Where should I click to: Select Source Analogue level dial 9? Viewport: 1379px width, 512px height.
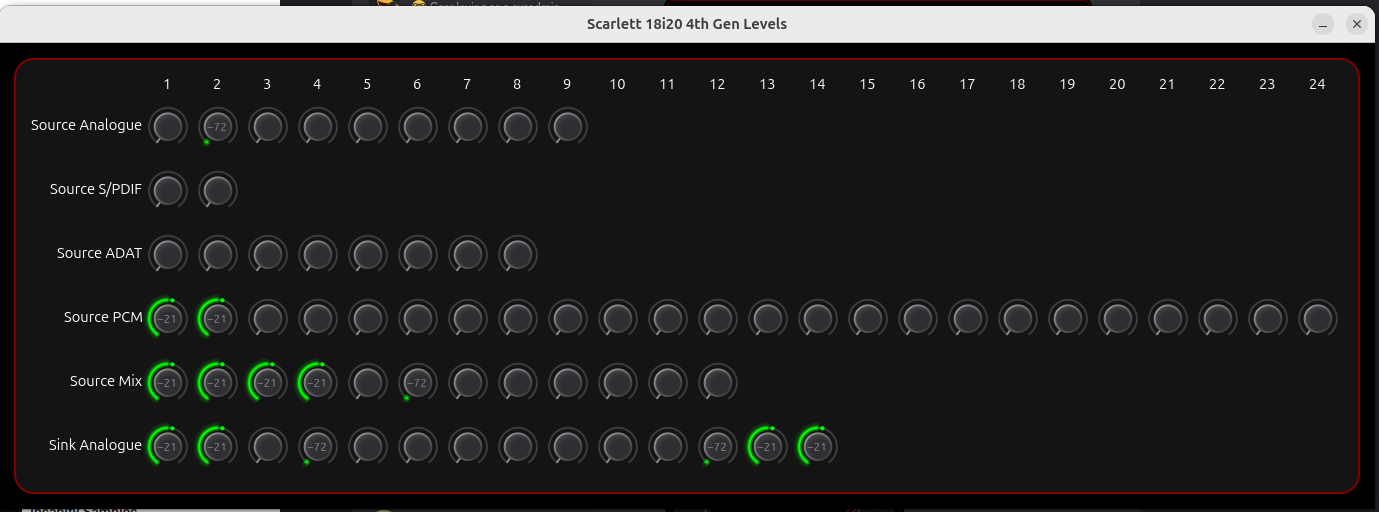(567, 127)
